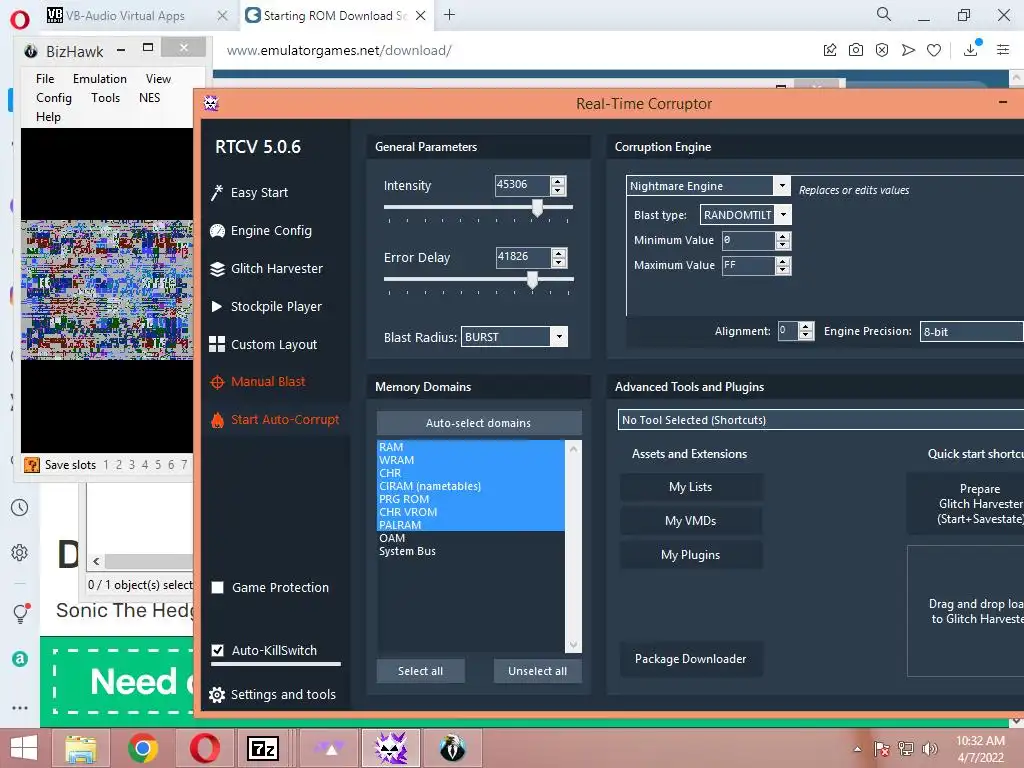Click RTCV window logo icon

tap(211, 103)
